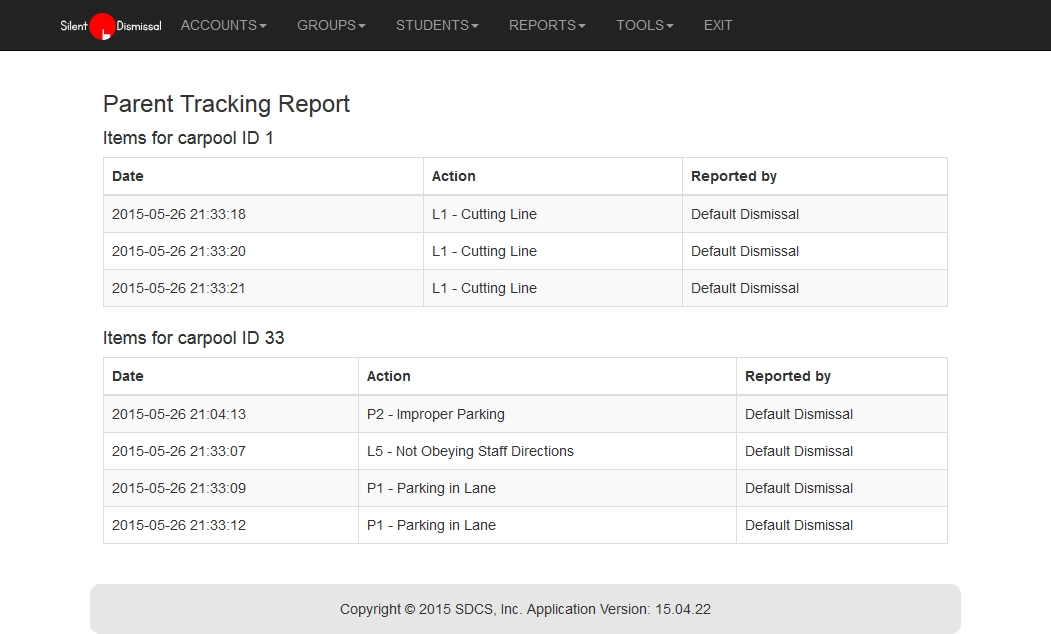Open the STUDENTS dropdown menu
This screenshot has width=1051, height=634.
coord(437,25)
